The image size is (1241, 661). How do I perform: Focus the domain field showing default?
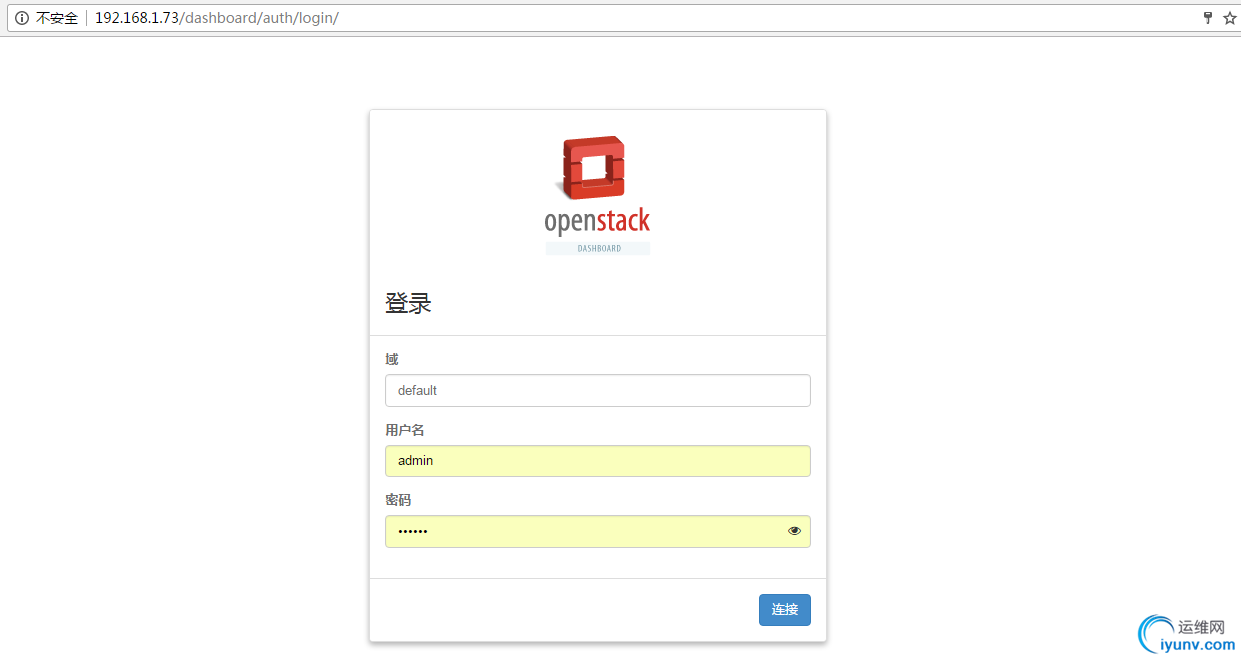point(598,391)
